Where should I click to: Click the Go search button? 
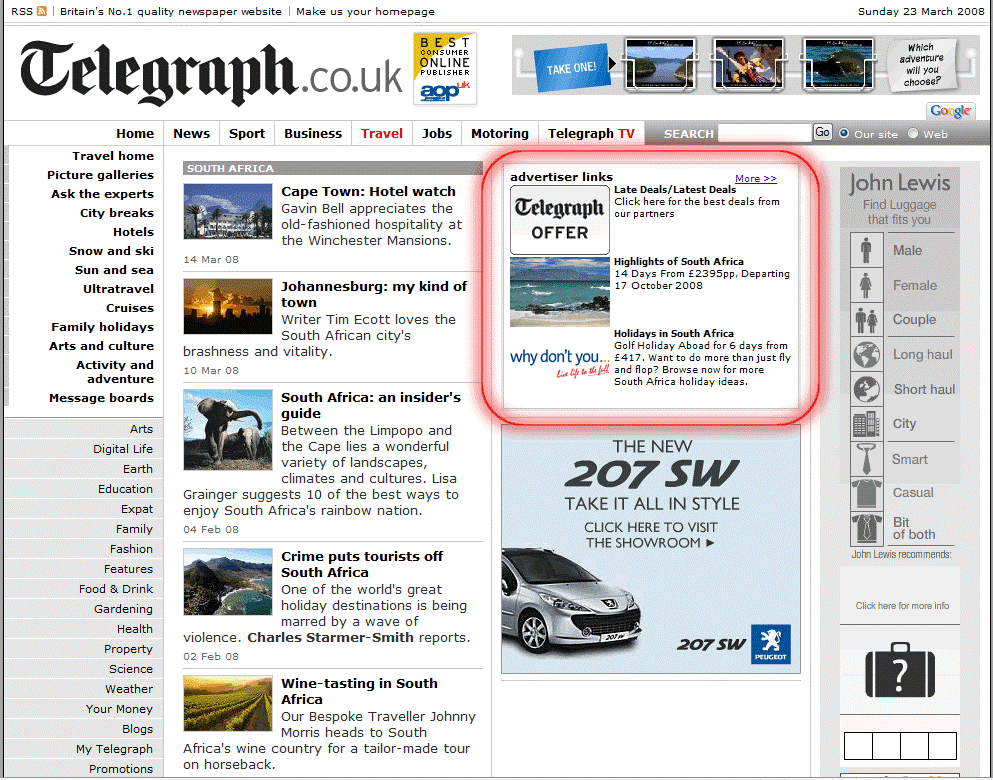tap(822, 132)
